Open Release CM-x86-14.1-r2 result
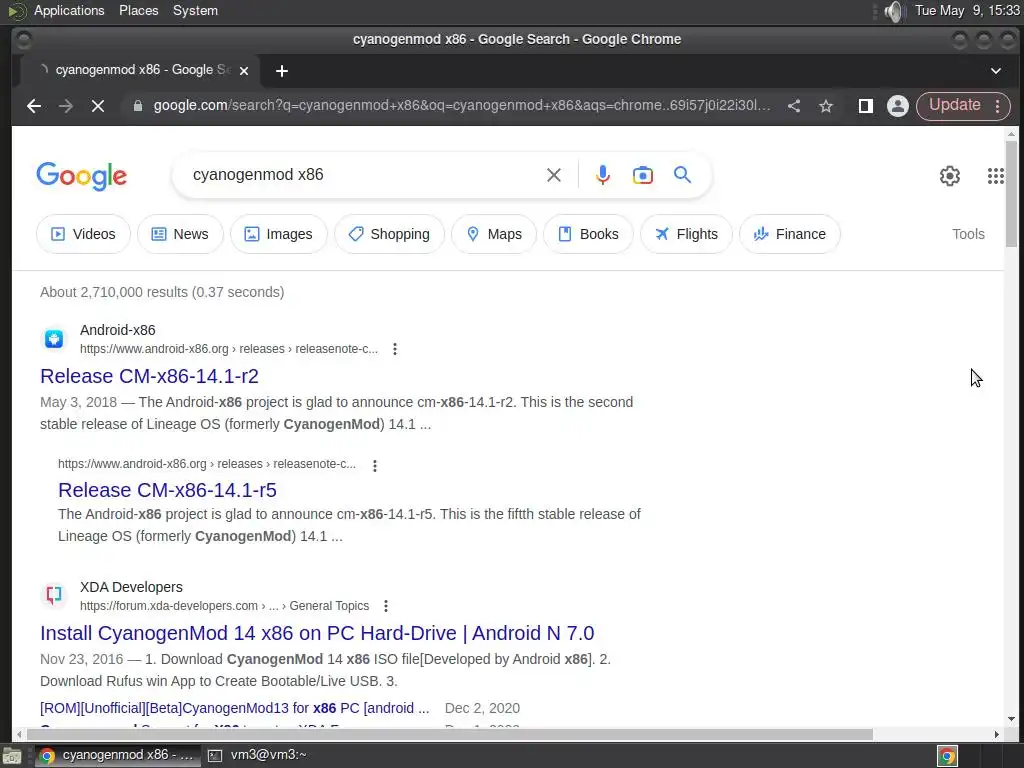This screenshot has width=1024, height=768. click(150, 376)
